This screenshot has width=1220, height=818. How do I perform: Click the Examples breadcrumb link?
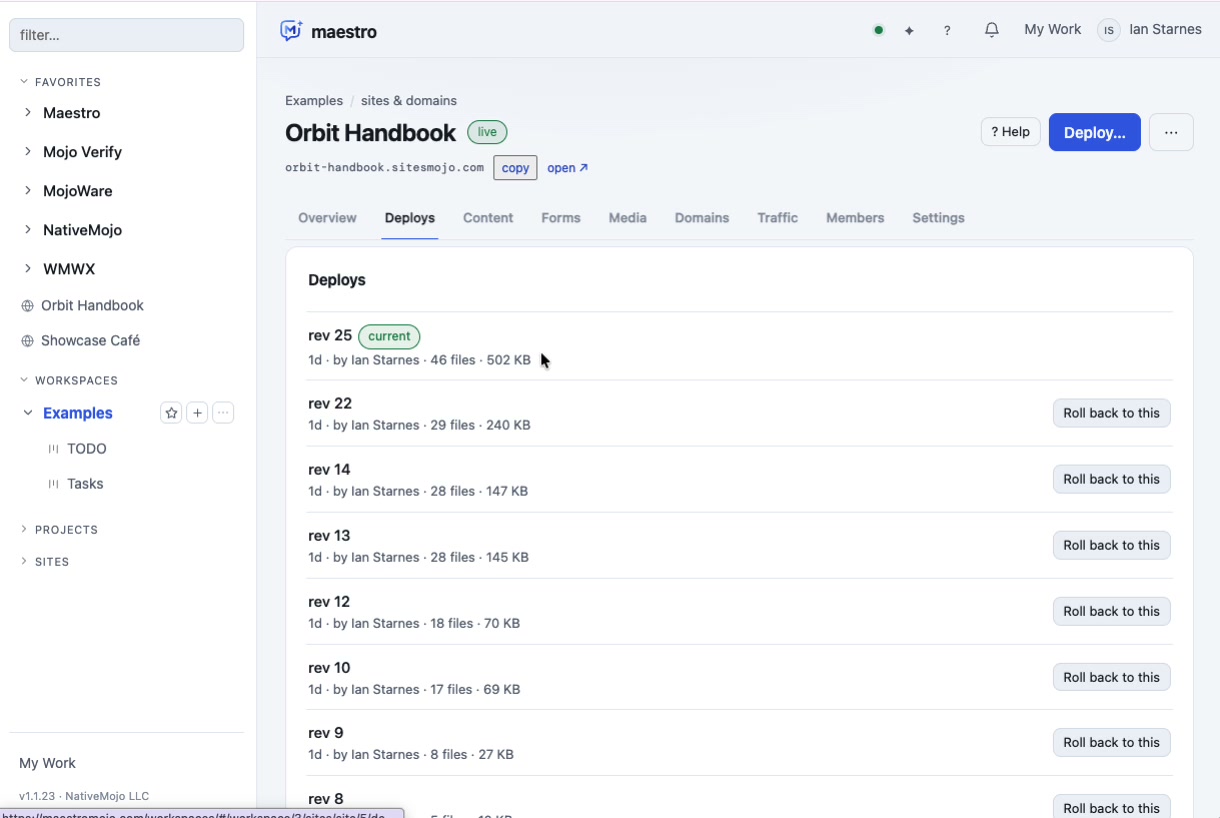[314, 101]
